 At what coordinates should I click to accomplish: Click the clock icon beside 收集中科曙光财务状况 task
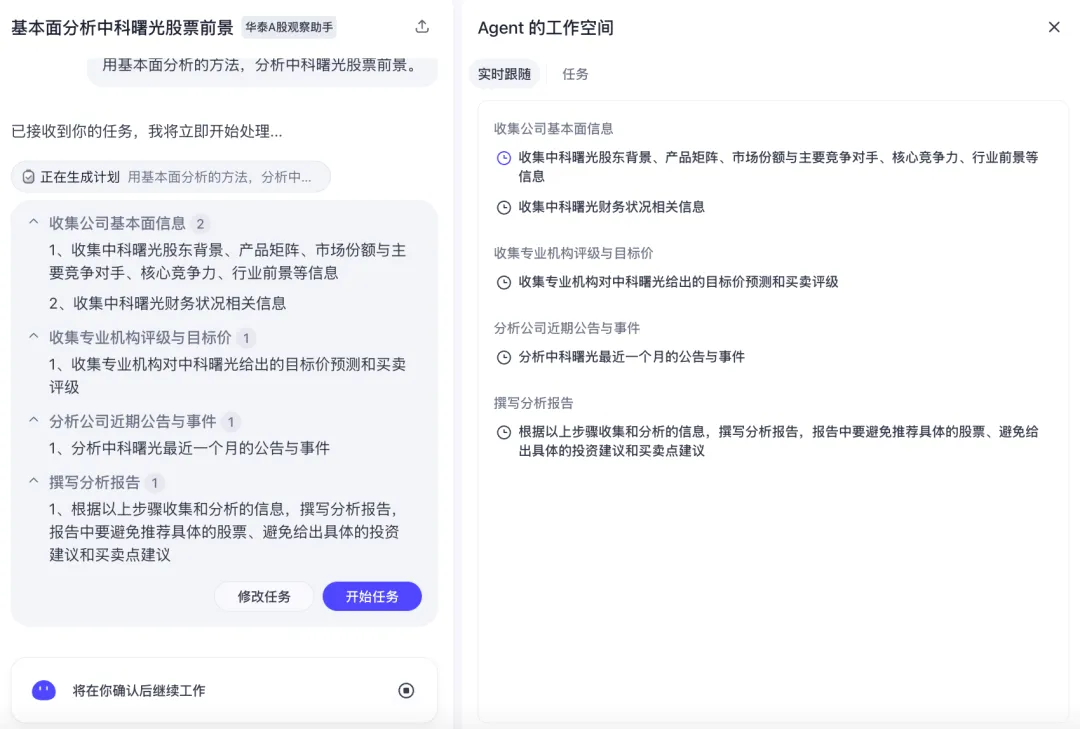tap(502, 207)
